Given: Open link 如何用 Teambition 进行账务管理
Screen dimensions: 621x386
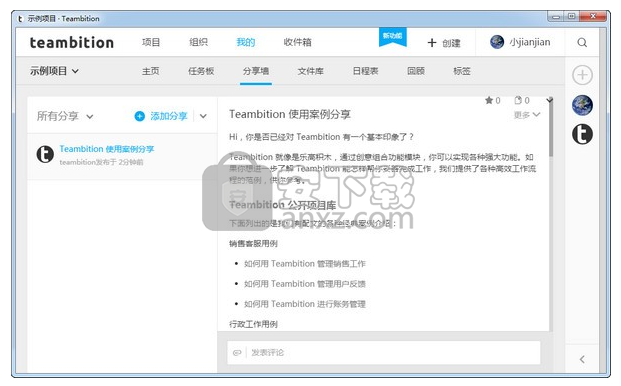Looking at the screenshot, I should 305,304.
